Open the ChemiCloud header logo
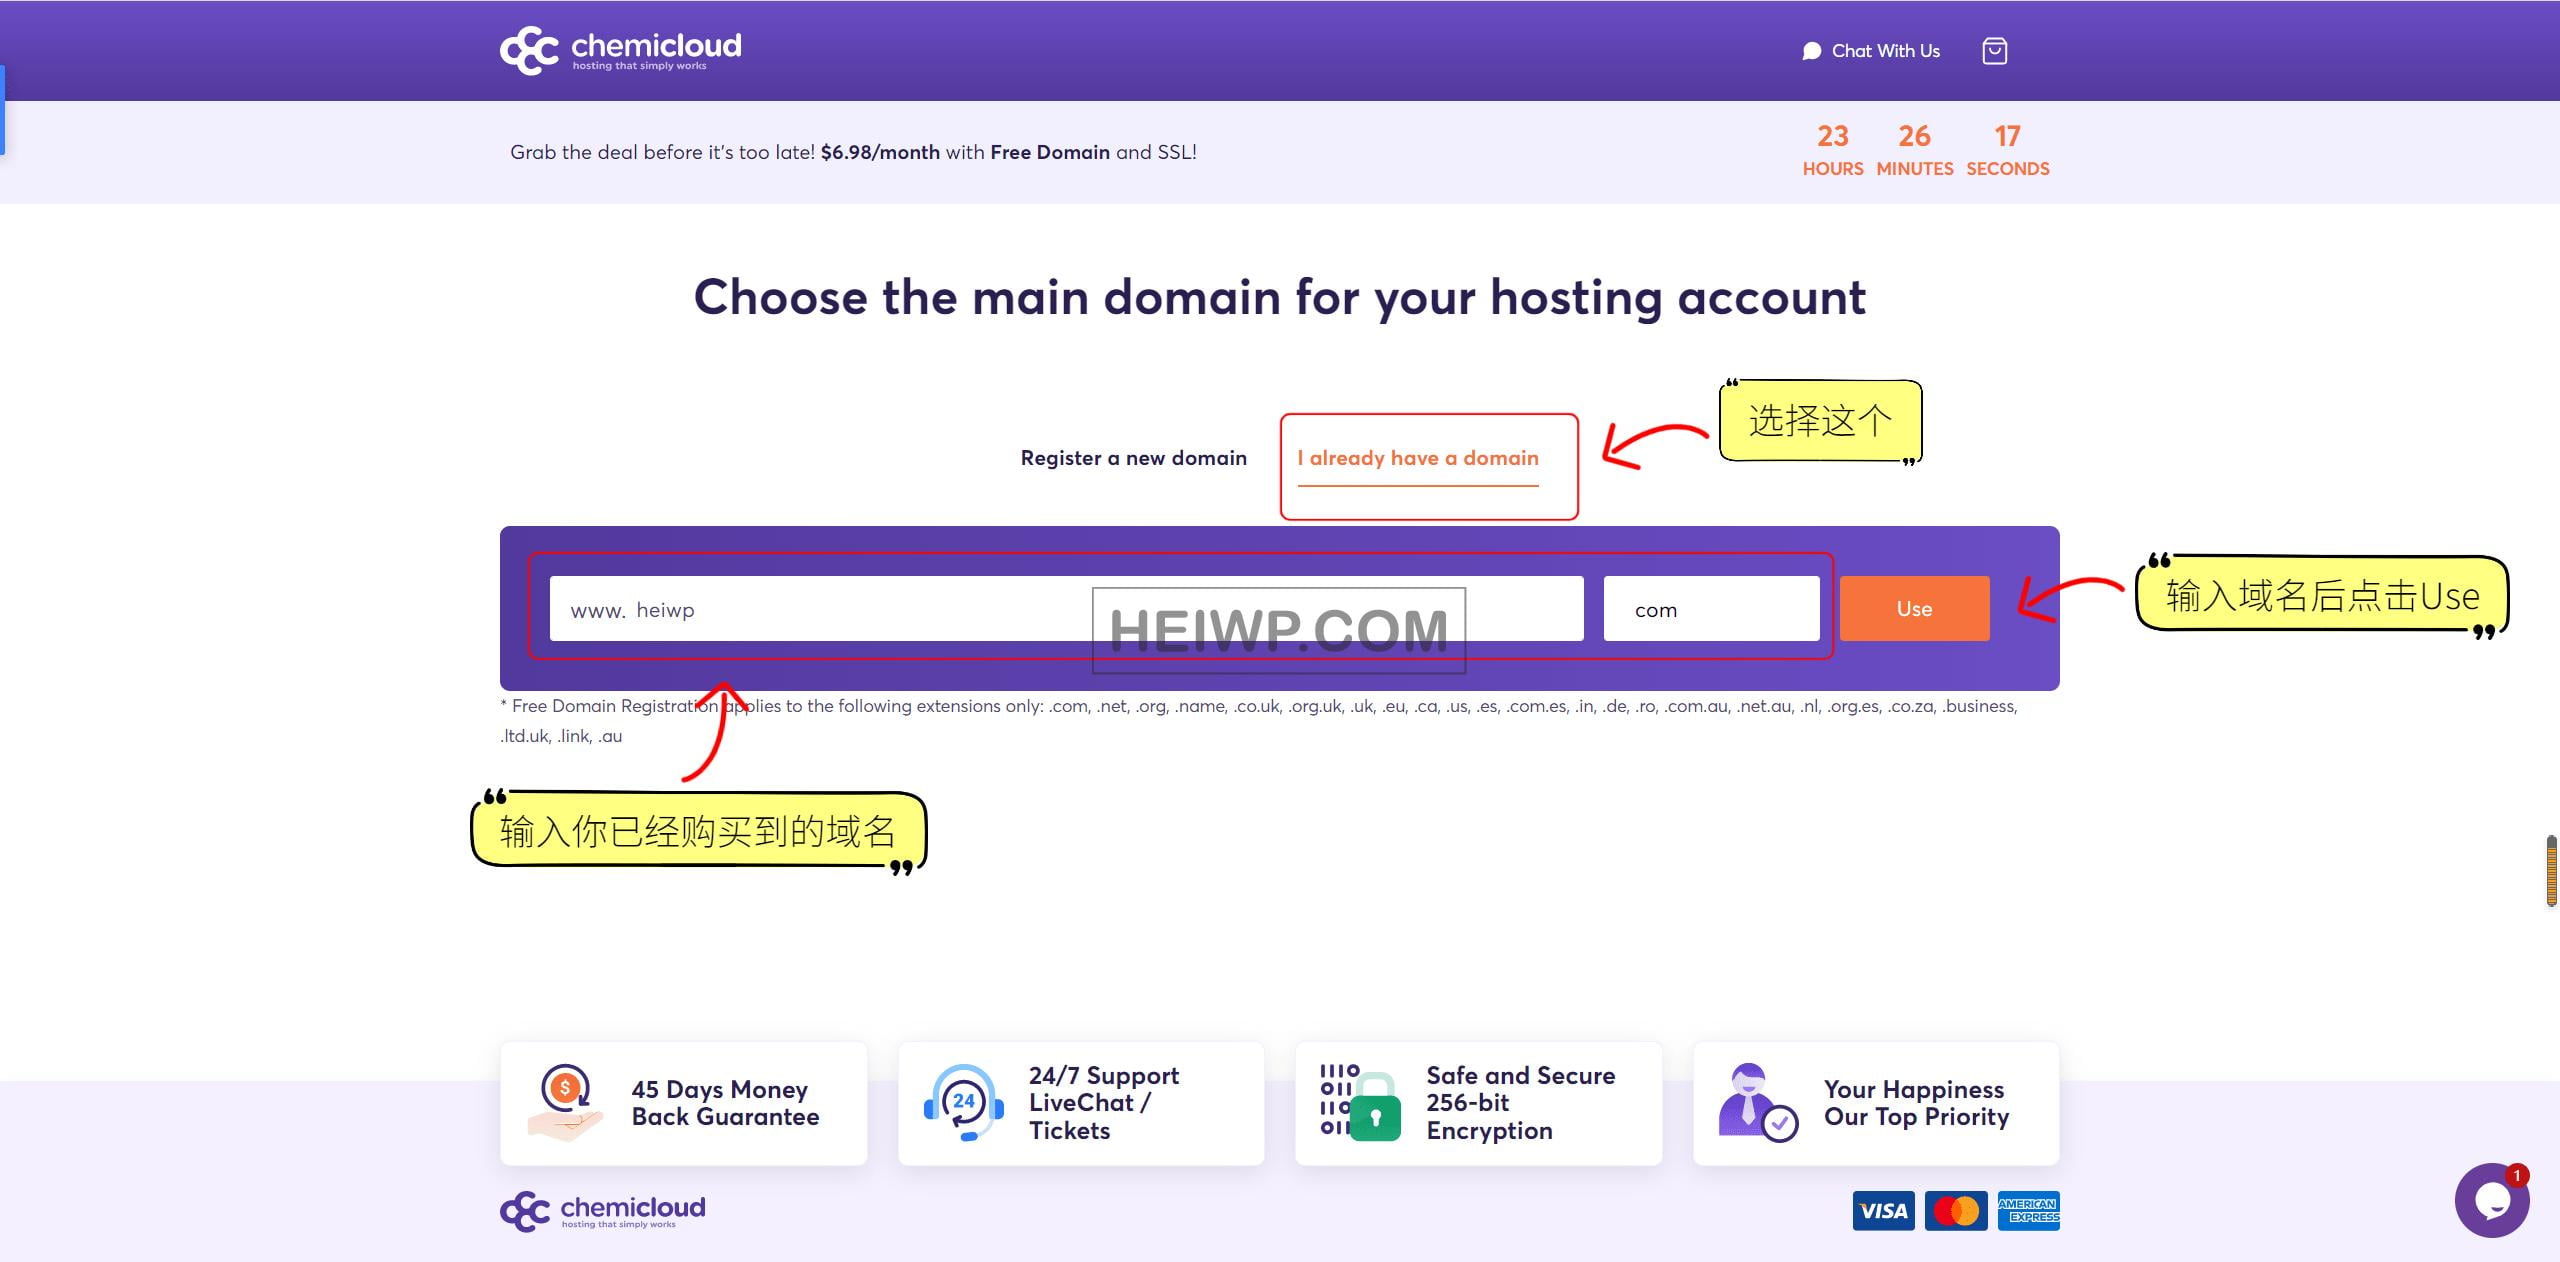The width and height of the screenshot is (2560, 1262). click(620, 50)
